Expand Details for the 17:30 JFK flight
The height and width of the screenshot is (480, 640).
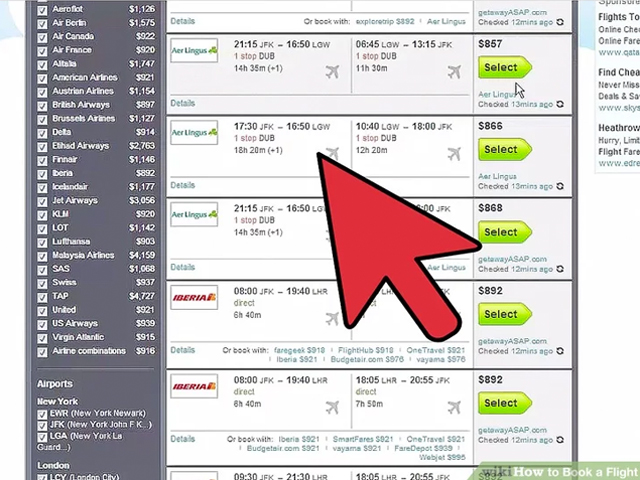[x=182, y=185]
